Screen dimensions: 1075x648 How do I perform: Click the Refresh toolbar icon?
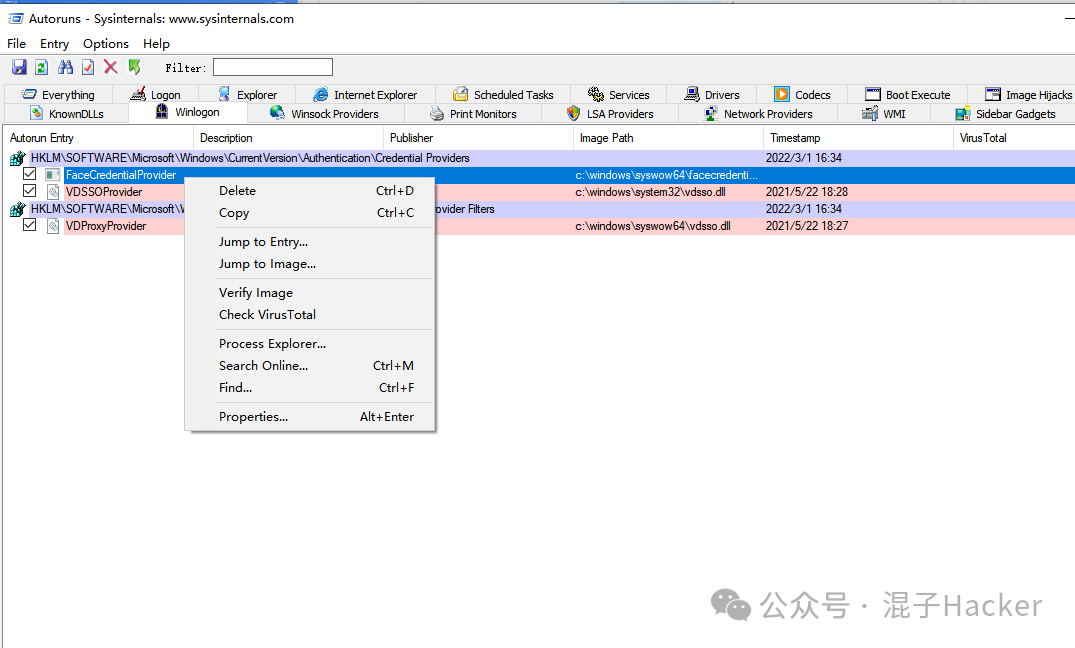tap(41, 66)
